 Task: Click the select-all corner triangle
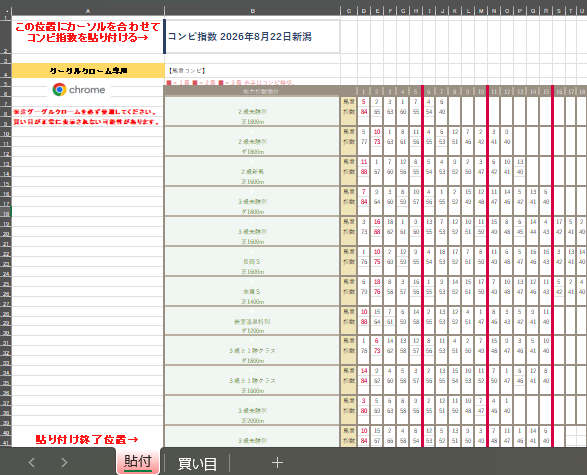(6, 11)
